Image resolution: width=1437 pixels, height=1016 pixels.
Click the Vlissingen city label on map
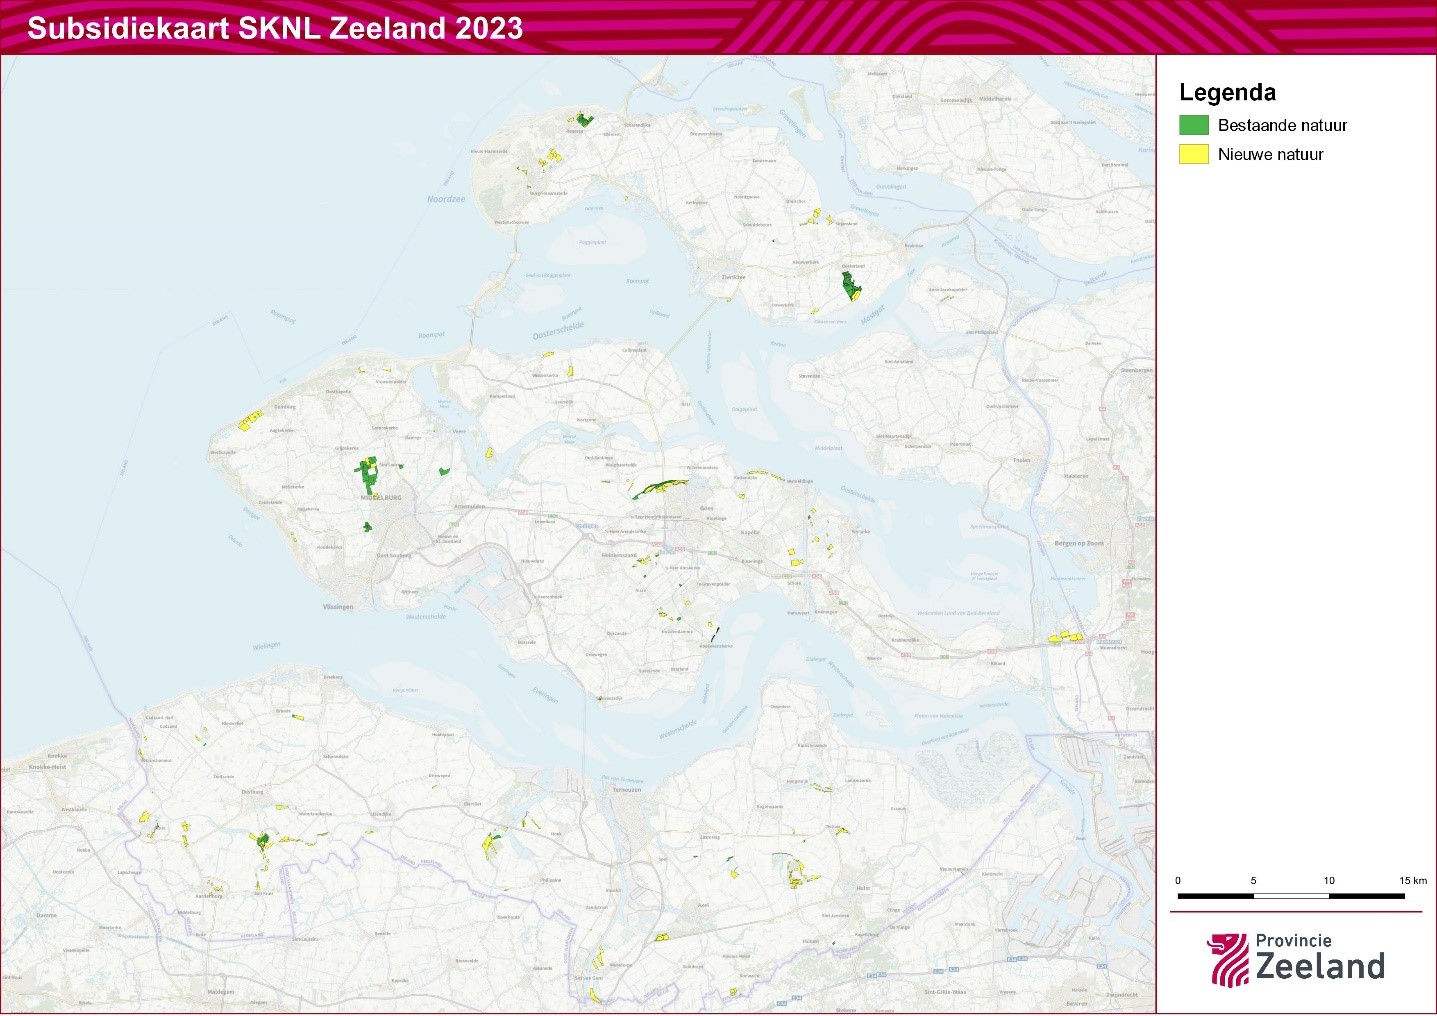coord(338,607)
